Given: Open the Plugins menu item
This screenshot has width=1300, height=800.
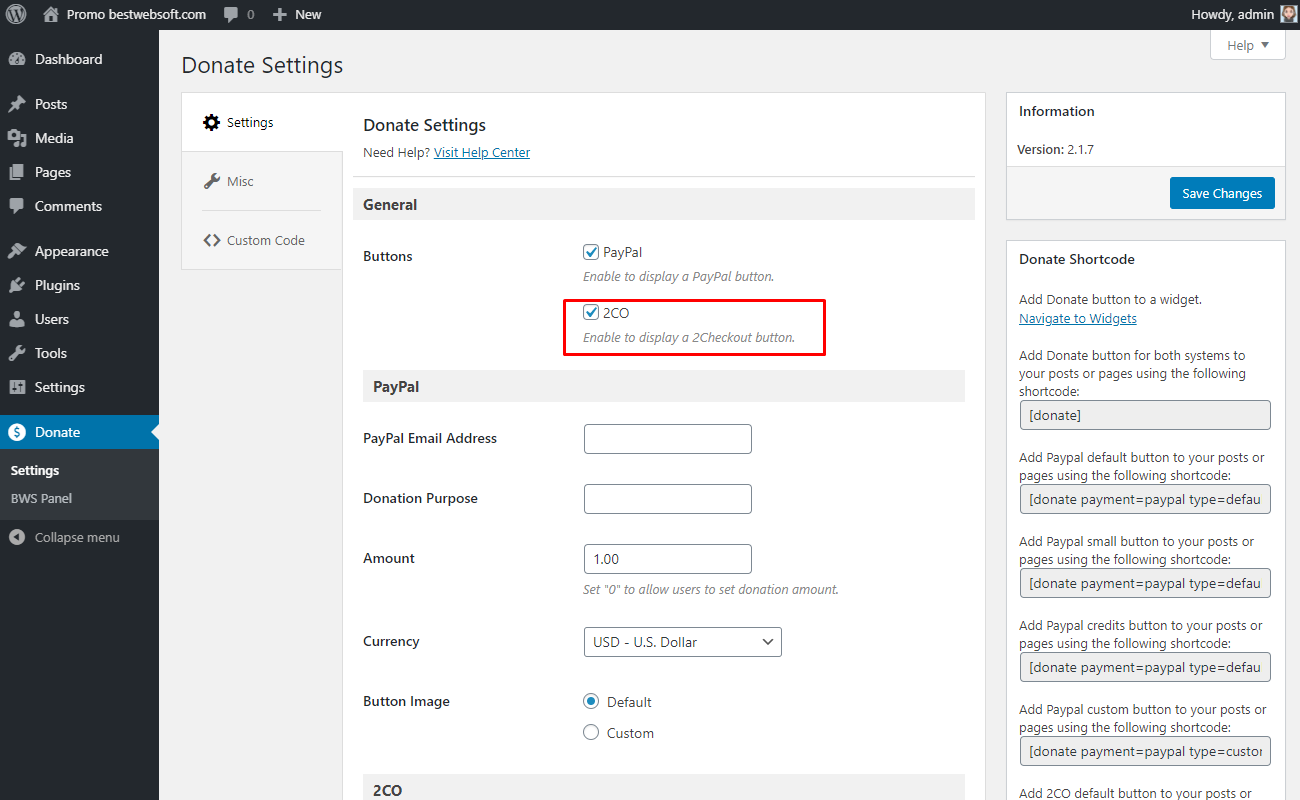Looking at the screenshot, I should coord(79,285).
